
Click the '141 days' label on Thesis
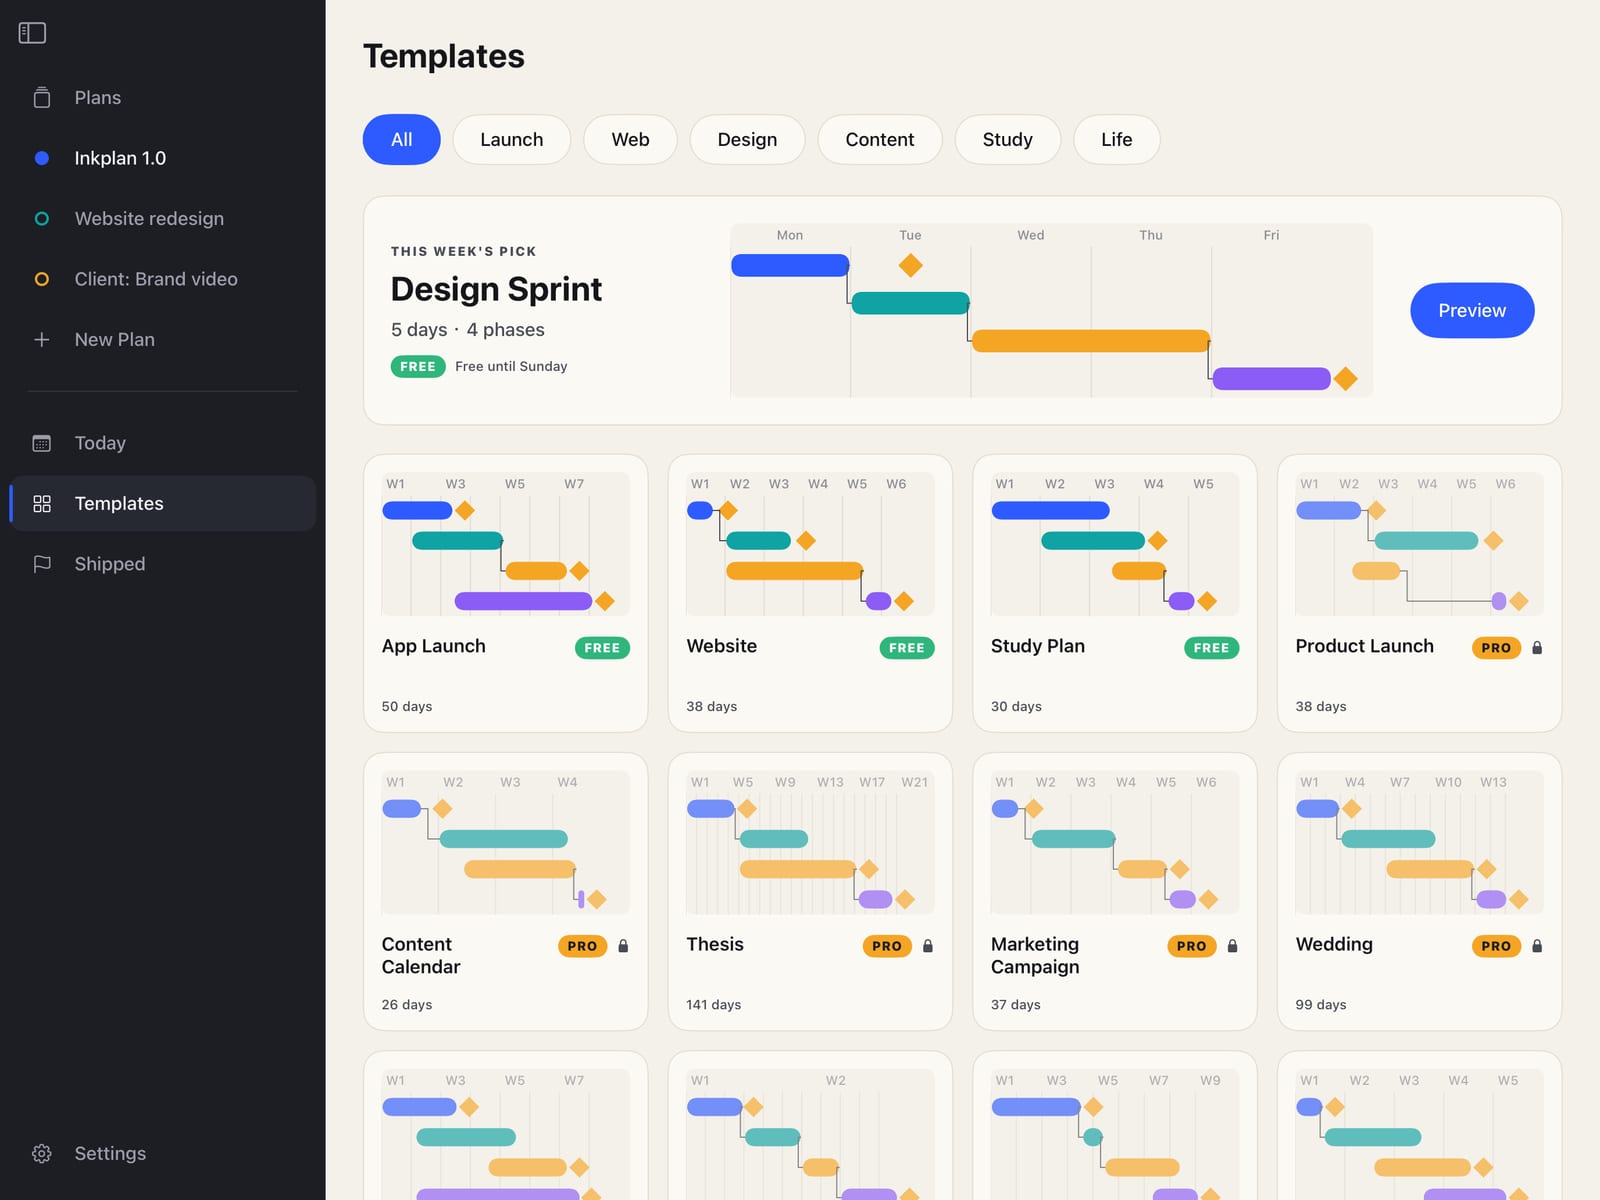[714, 1004]
